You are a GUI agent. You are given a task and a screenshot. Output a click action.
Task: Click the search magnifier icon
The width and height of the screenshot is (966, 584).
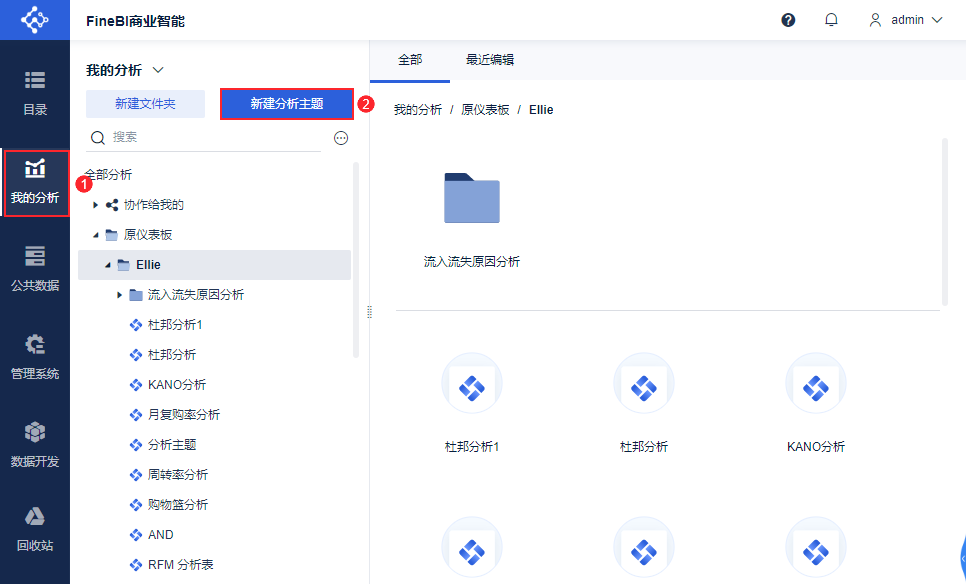click(98, 137)
